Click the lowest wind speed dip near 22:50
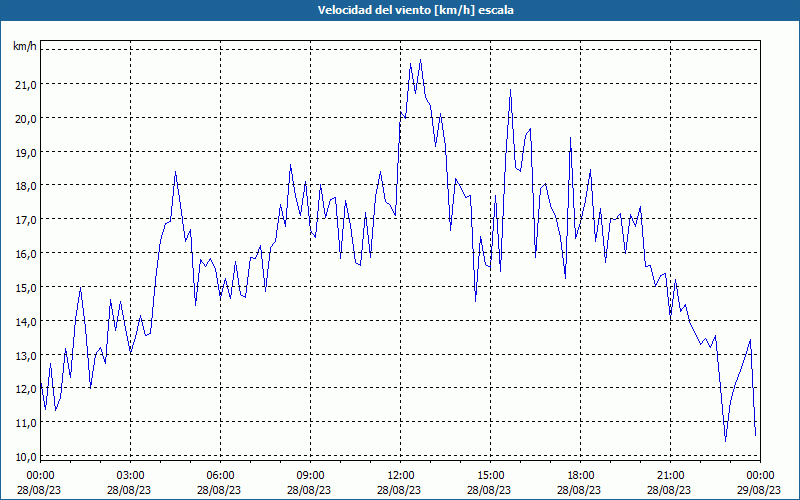Viewport: 800px width, 500px height. click(726, 440)
